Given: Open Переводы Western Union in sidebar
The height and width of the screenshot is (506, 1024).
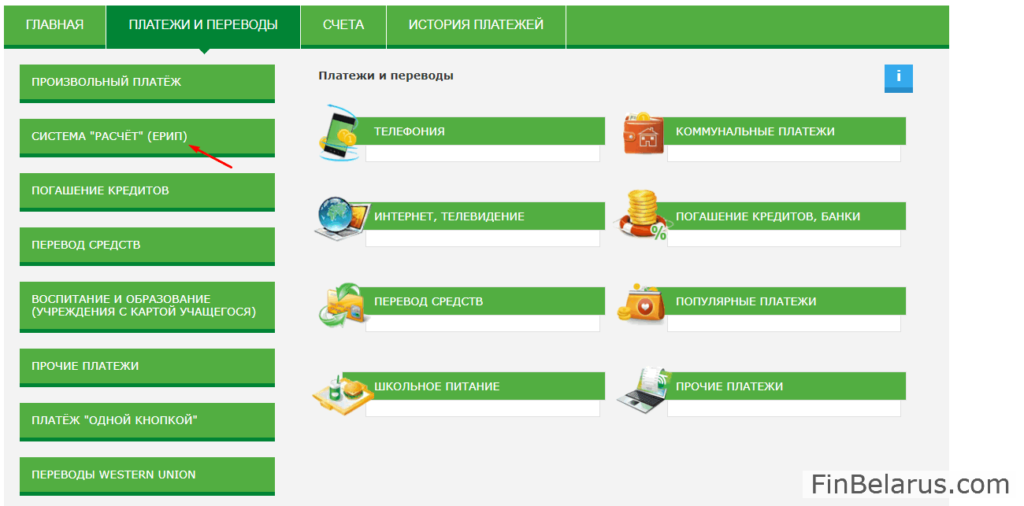Looking at the screenshot, I should (x=146, y=474).
